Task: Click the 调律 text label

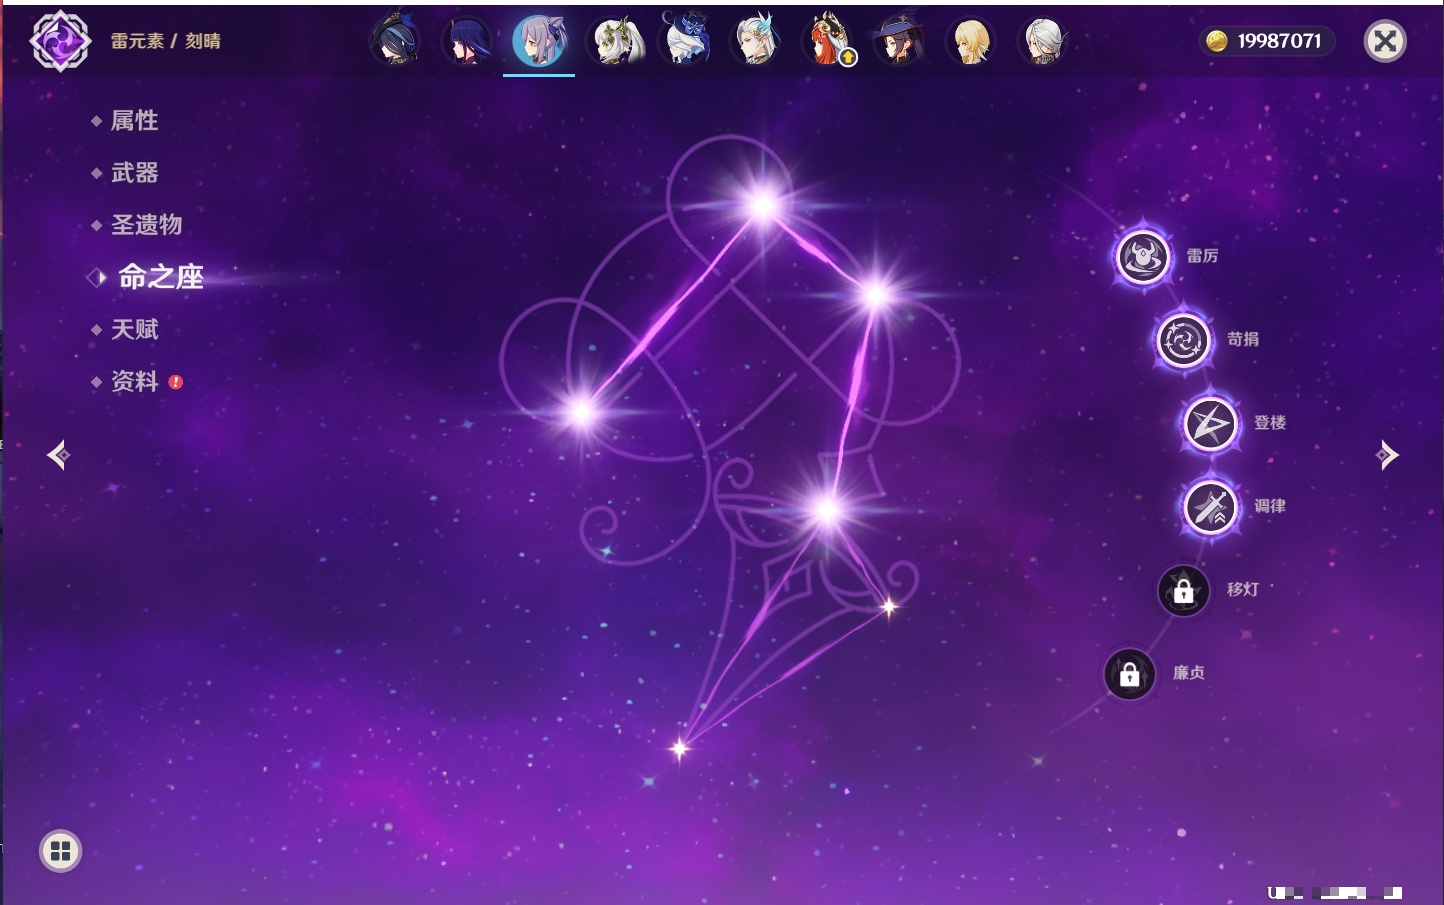Action: point(1270,506)
